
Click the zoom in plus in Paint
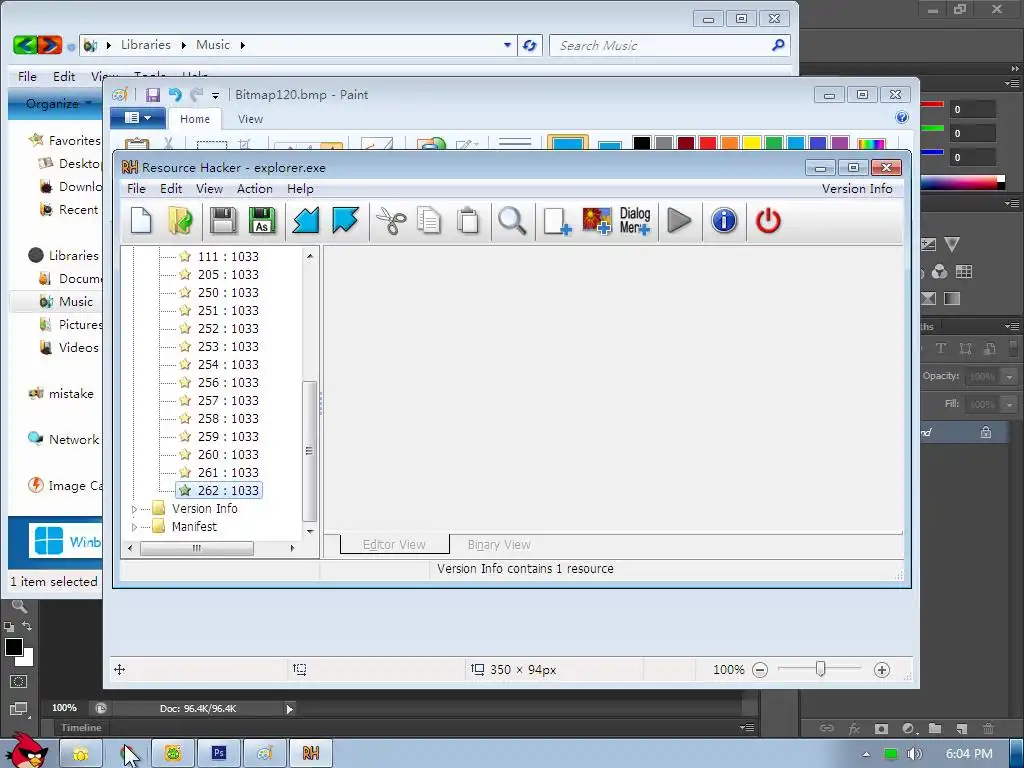(x=882, y=670)
